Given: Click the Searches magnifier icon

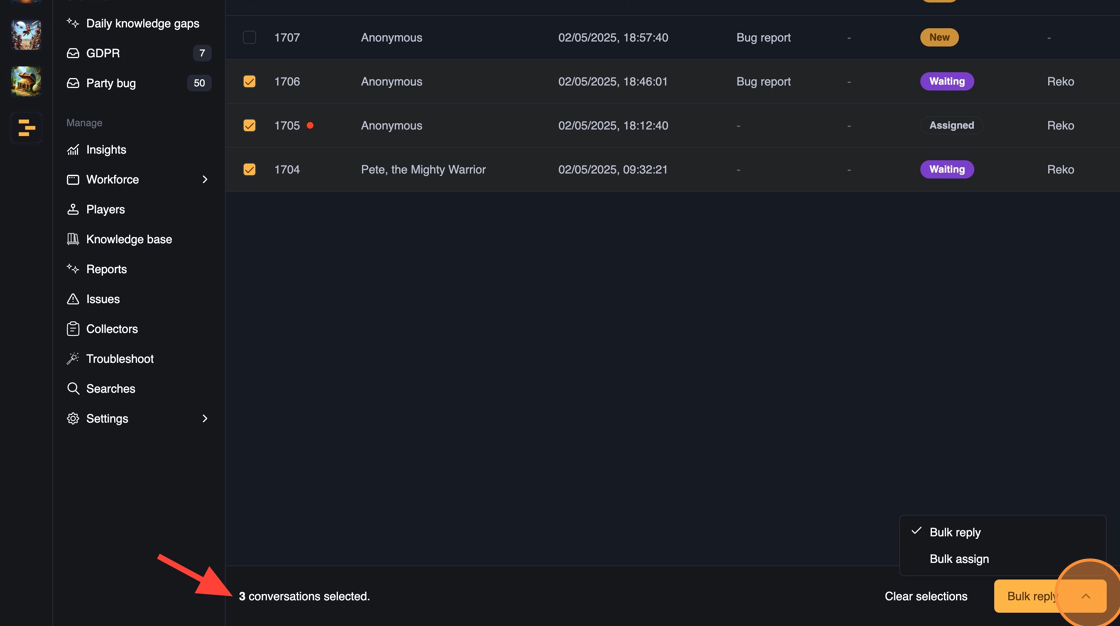Looking at the screenshot, I should pos(73,389).
